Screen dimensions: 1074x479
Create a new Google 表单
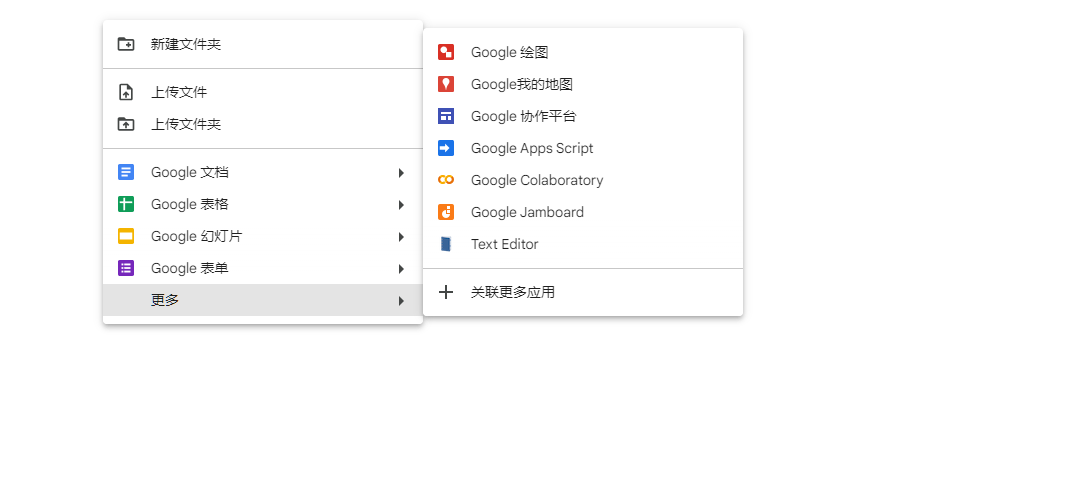(x=263, y=268)
